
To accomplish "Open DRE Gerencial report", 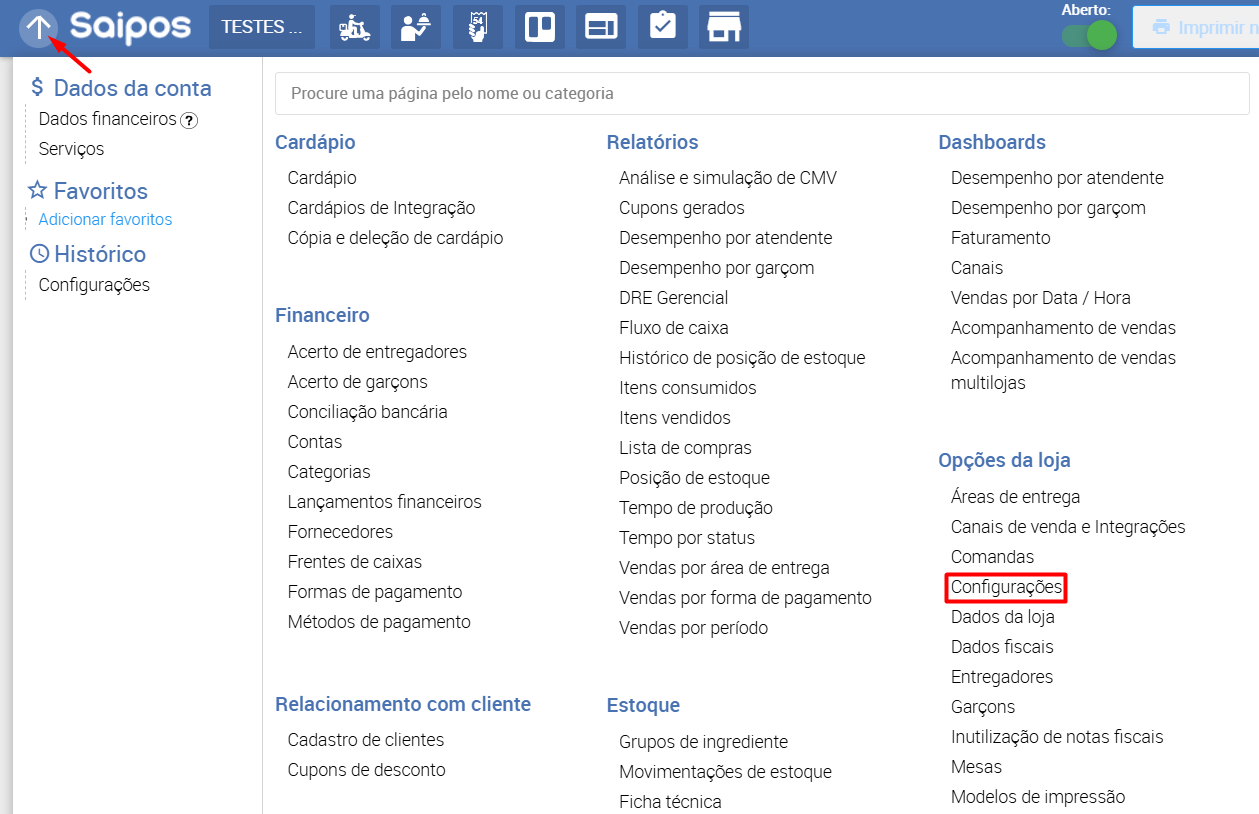I will 673,298.
